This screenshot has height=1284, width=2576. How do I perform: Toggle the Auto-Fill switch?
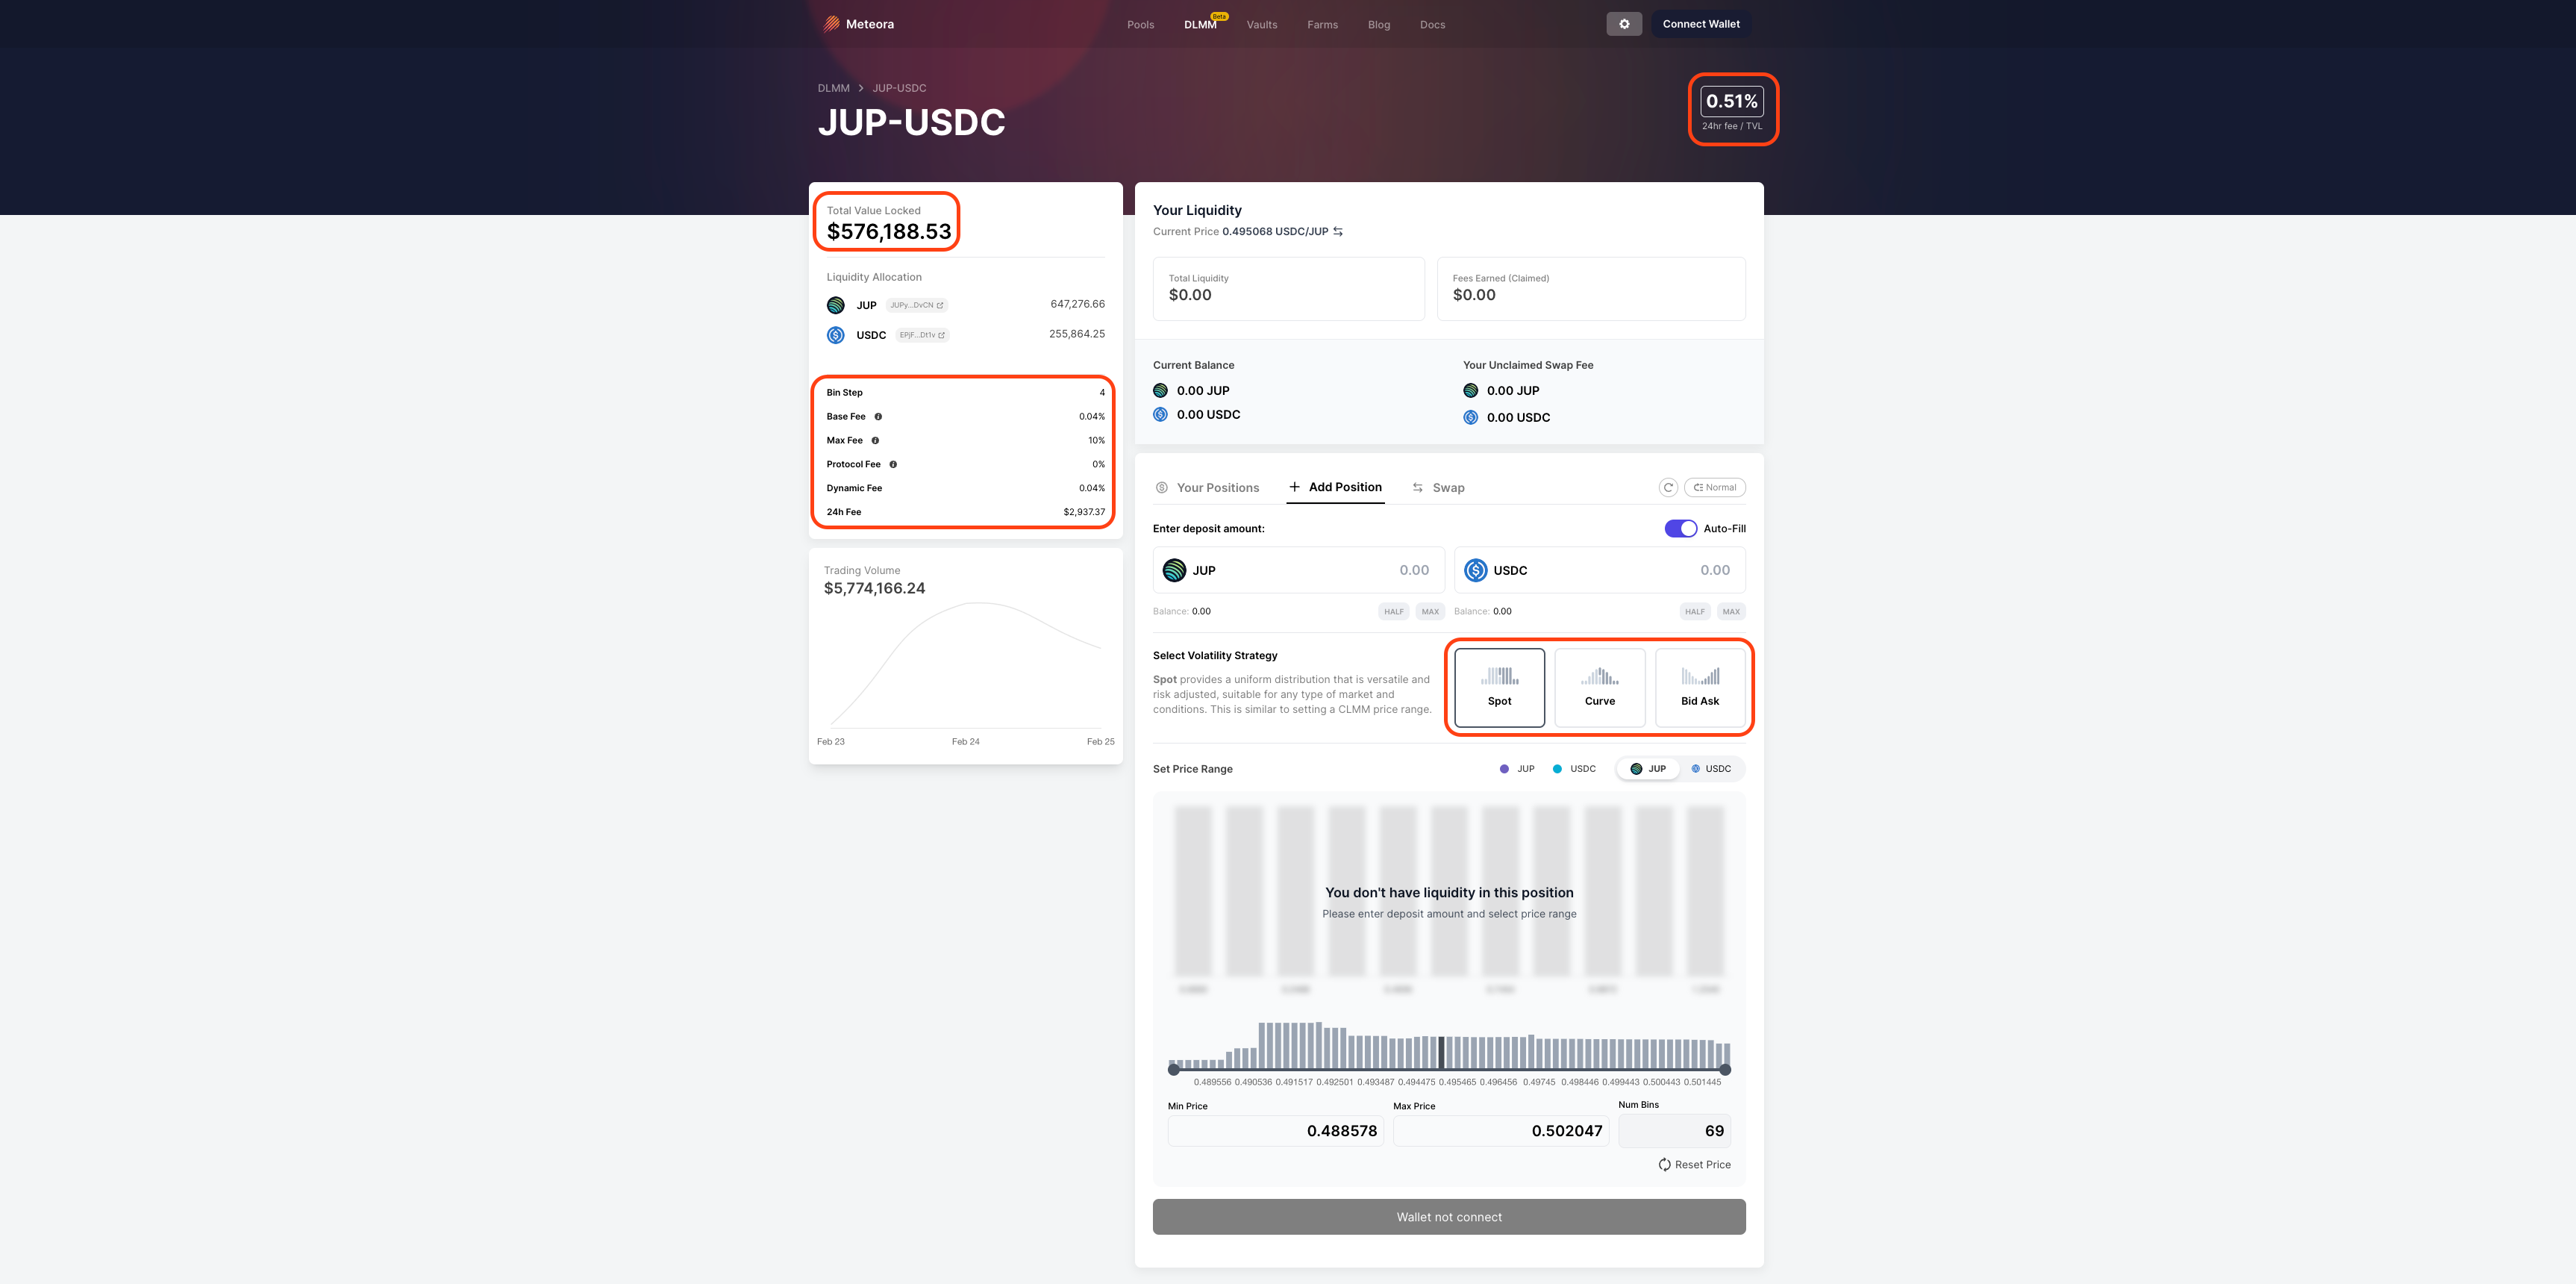coord(1681,529)
